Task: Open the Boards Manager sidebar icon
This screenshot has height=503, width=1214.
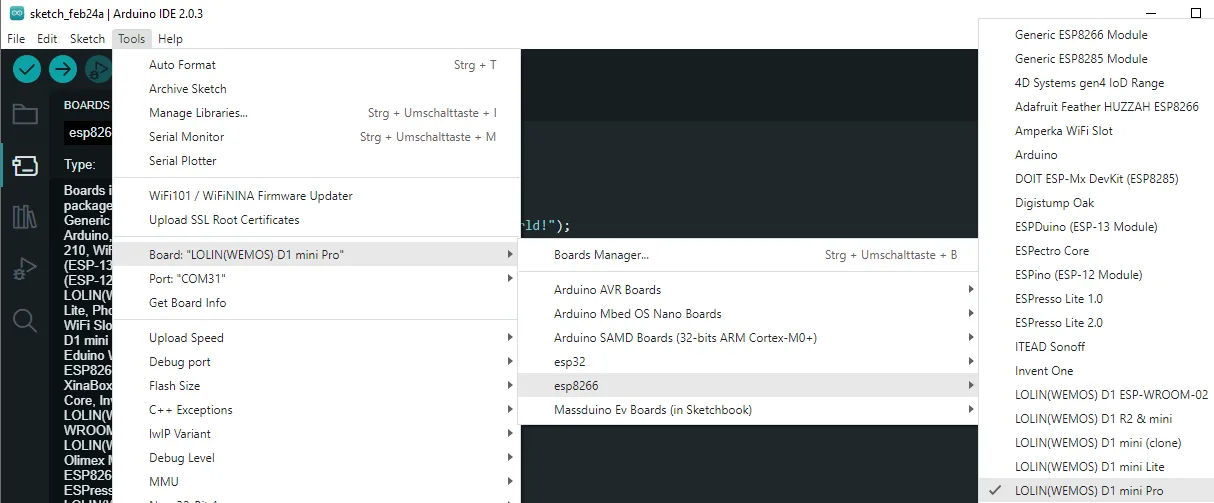Action: [x=25, y=165]
